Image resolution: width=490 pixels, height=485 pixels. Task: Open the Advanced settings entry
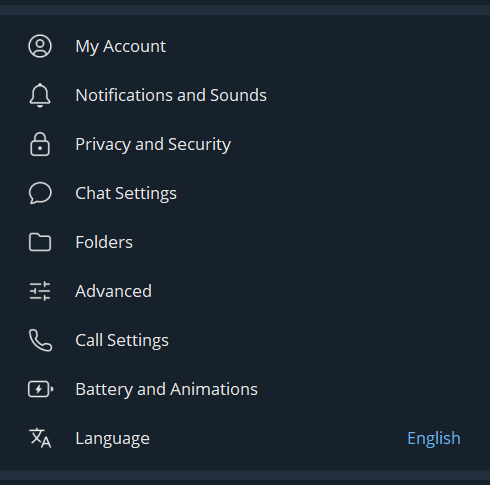coord(245,291)
